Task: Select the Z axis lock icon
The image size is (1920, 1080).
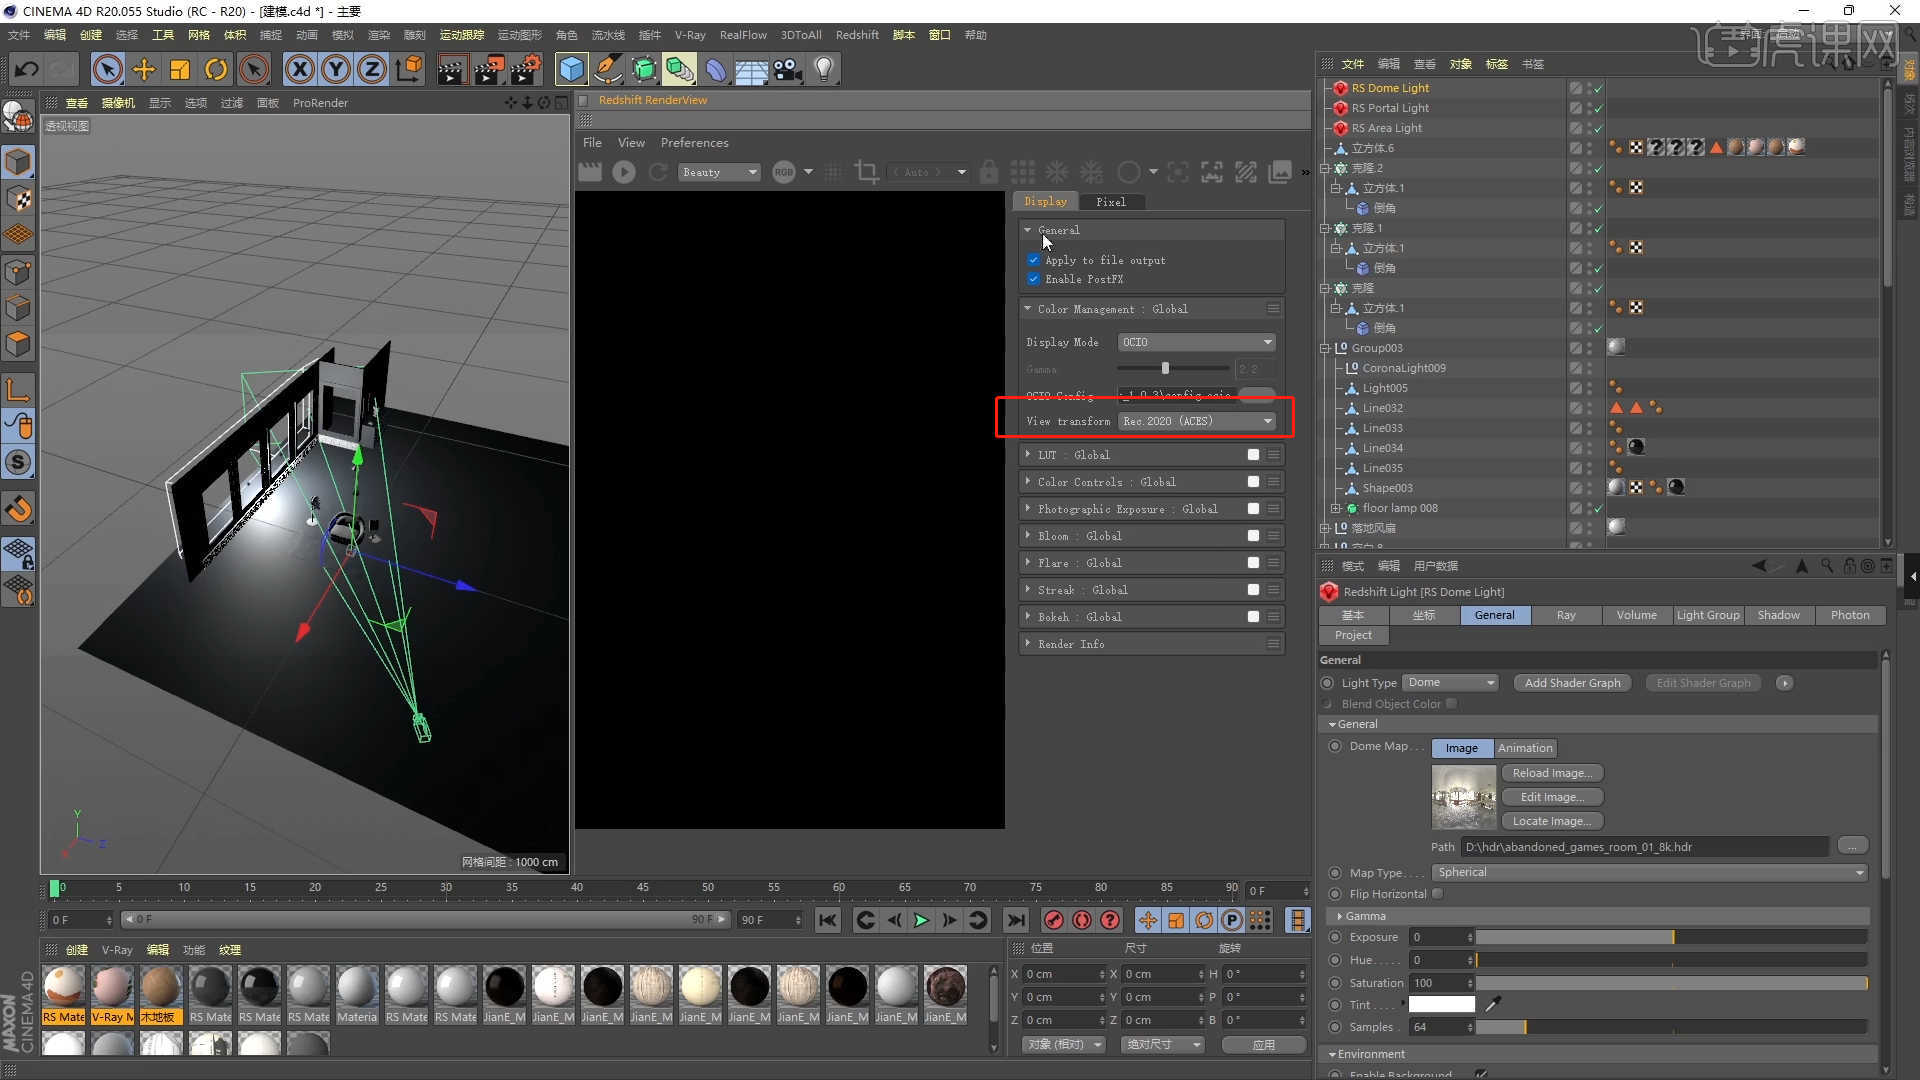Action: click(371, 69)
